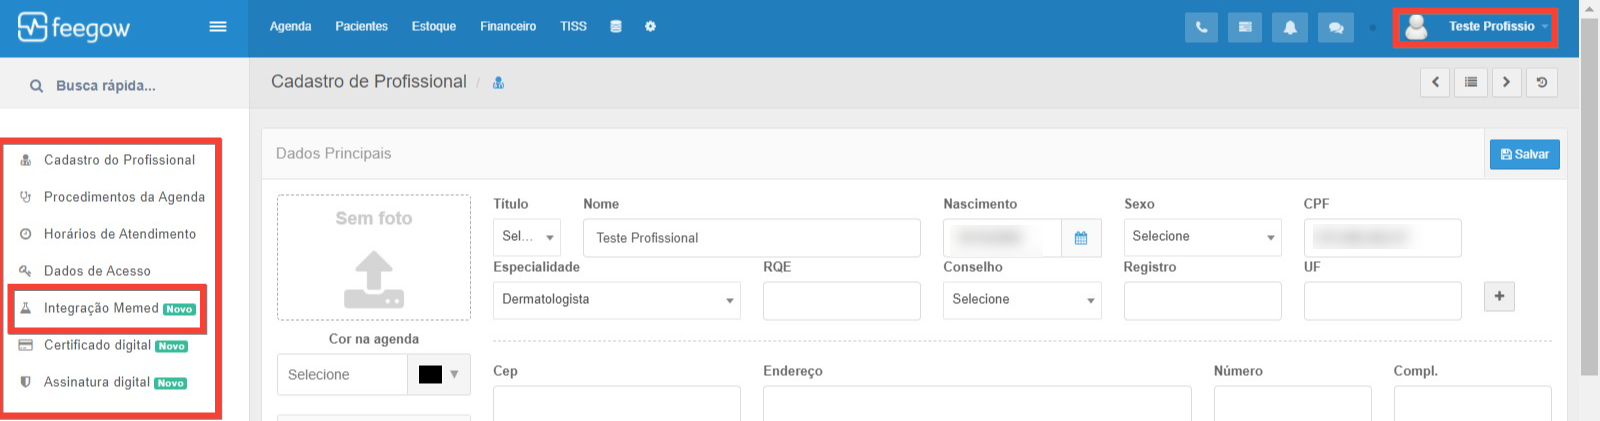Click the Compl. input field
1600x421 pixels.
pyautogui.click(x=1473, y=403)
